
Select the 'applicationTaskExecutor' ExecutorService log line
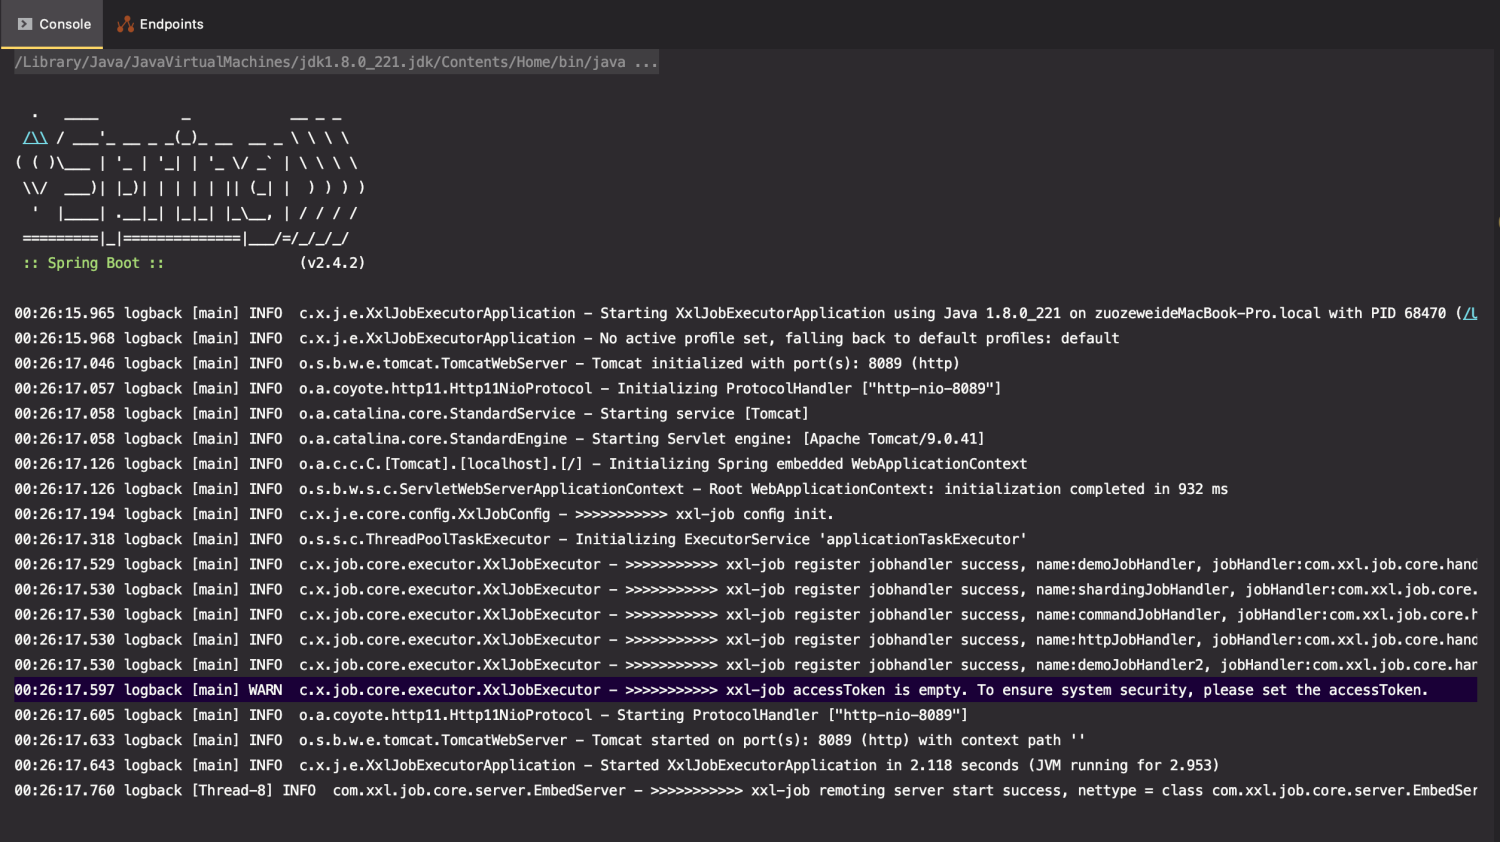[520, 539]
